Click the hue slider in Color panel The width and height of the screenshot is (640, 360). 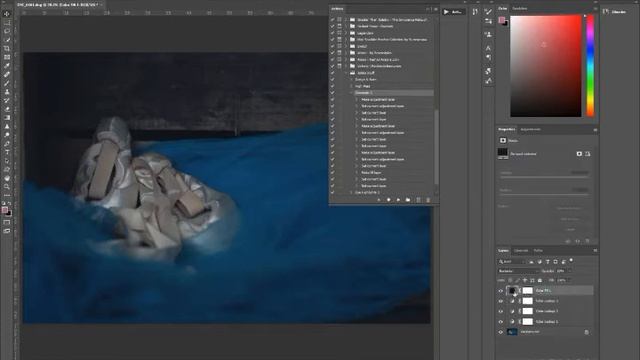click(x=590, y=66)
